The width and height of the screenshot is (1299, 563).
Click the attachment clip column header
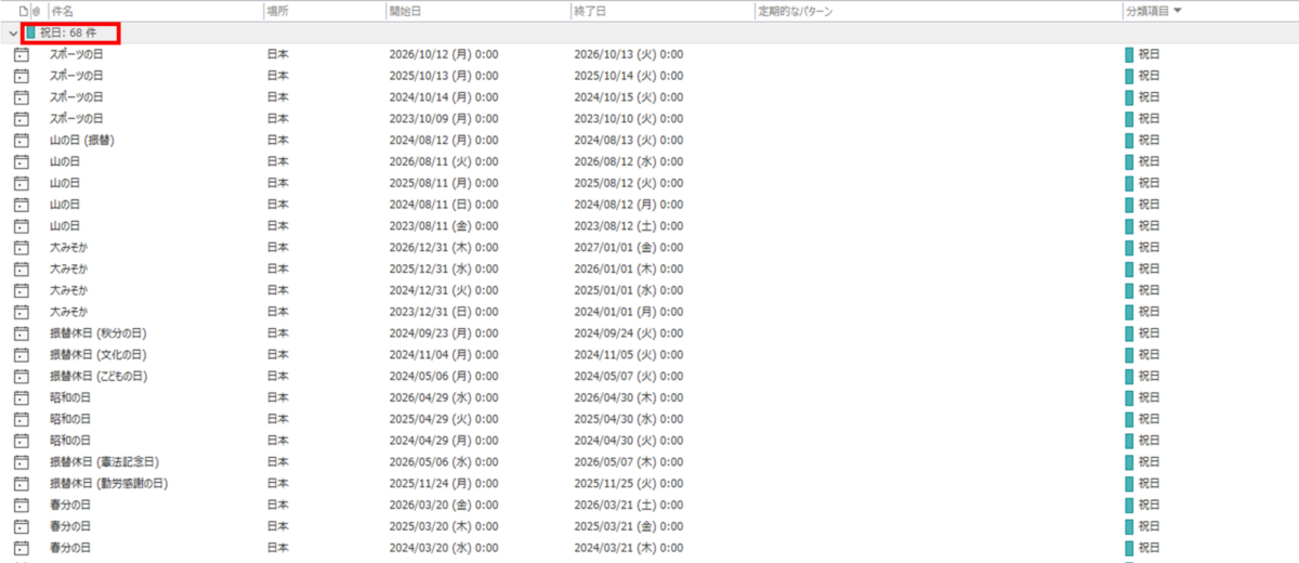pos(36,11)
